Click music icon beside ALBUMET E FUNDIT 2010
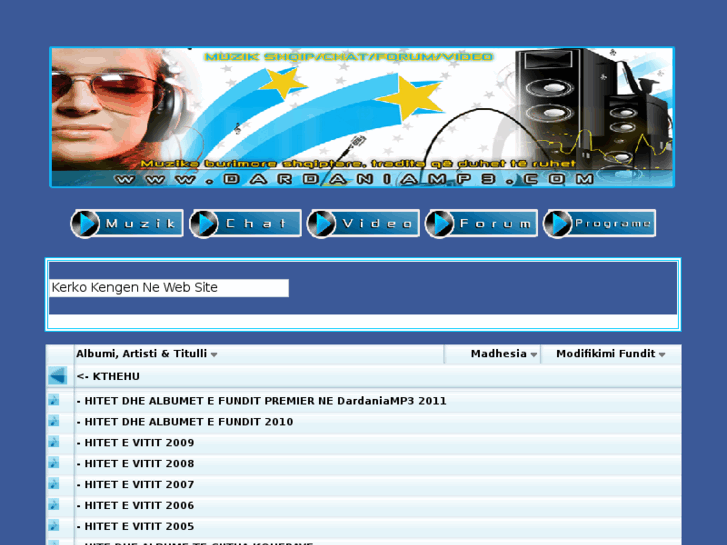This screenshot has height=545, width=727. point(54,421)
